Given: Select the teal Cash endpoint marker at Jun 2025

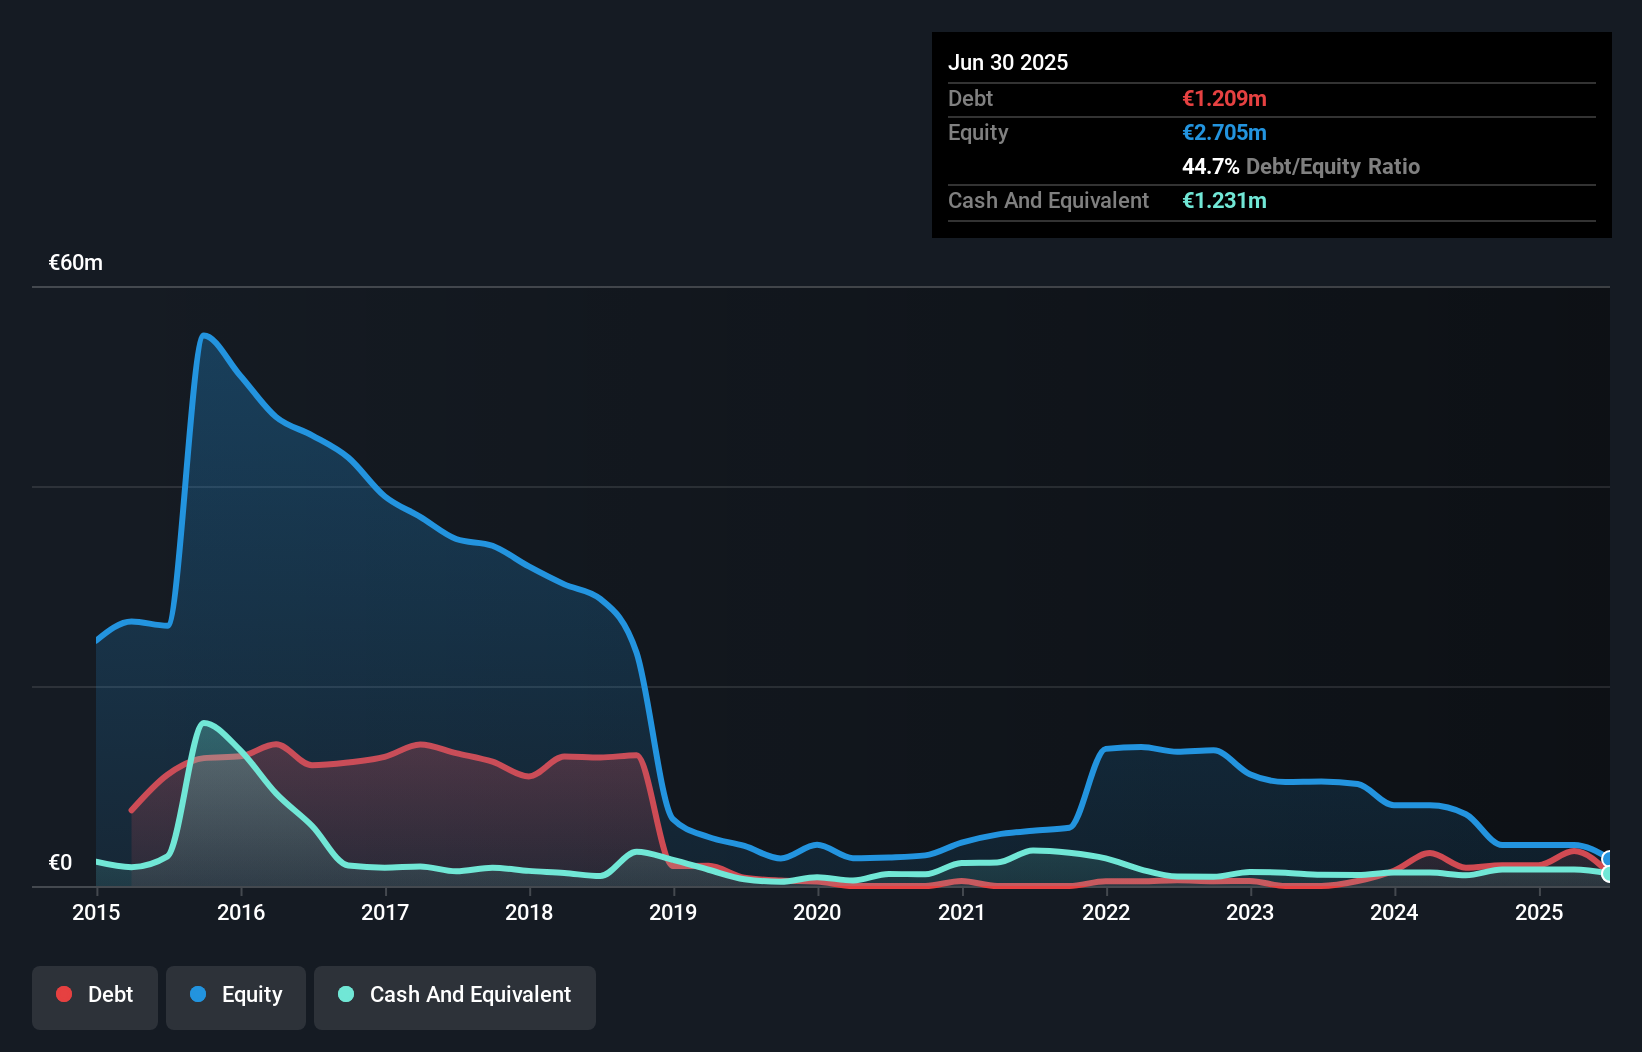Looking at the screenshot, I should 1608,874.
